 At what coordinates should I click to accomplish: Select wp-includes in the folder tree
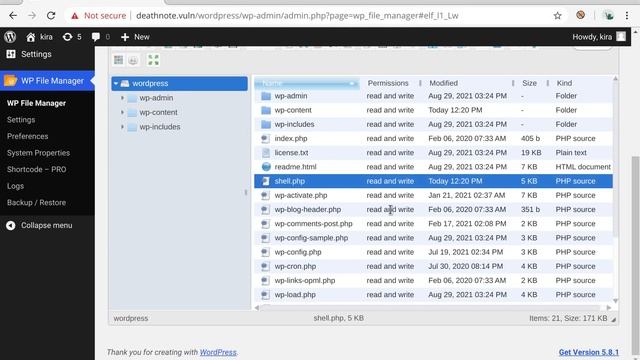point(160,127)
